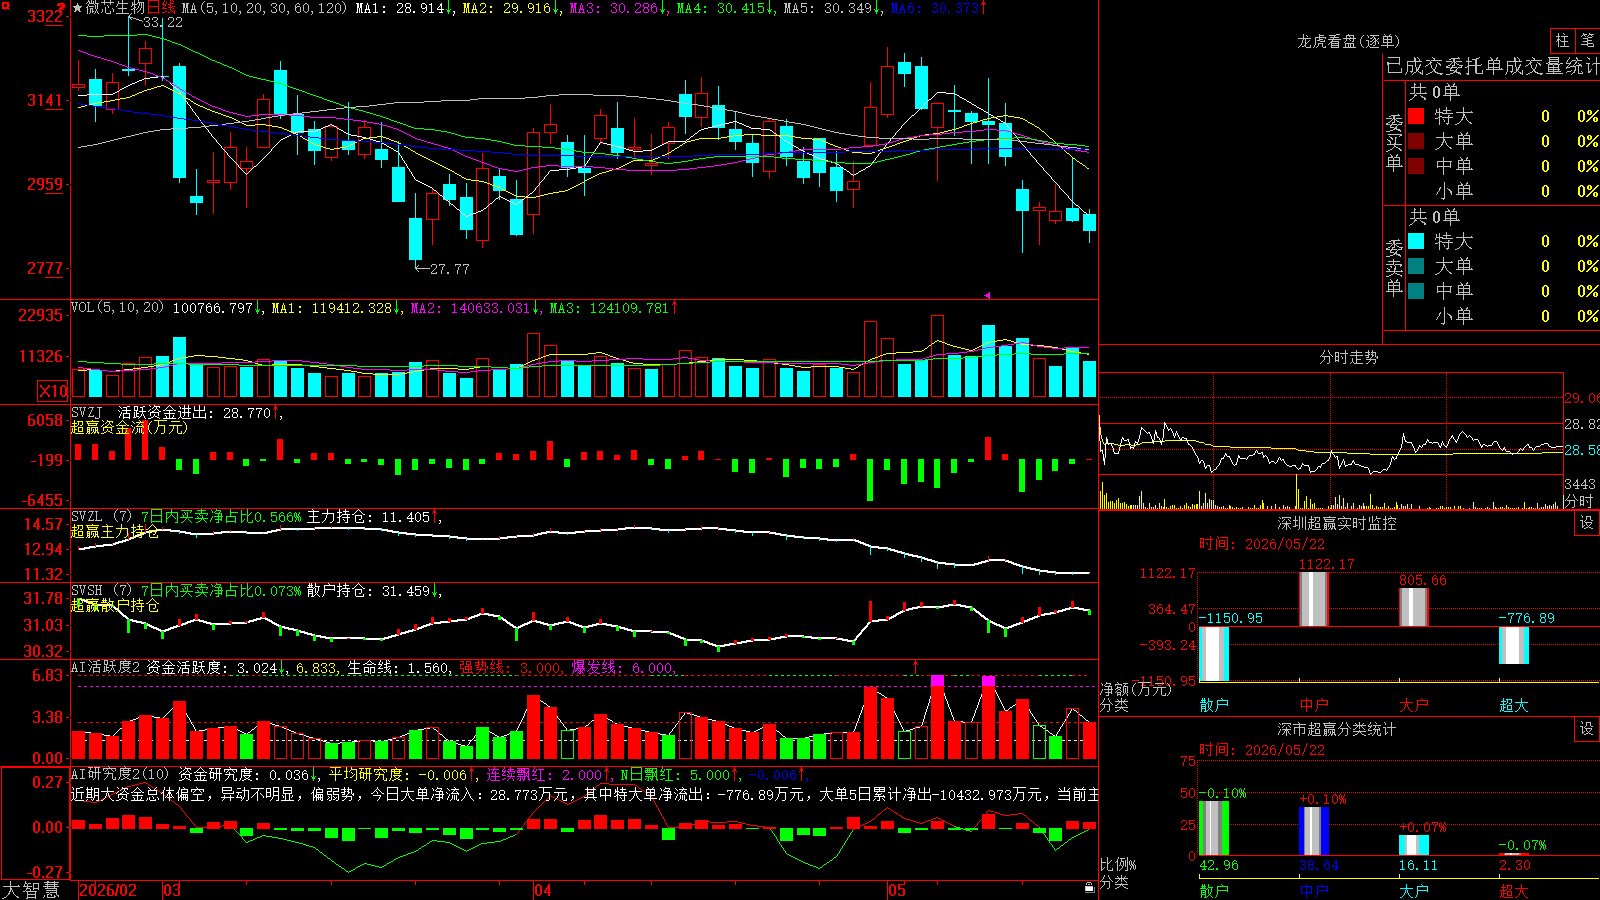The image size is (1600, 900).
Task: Click the 深圳超赢实时监控 panel title
Action: 1337,523
